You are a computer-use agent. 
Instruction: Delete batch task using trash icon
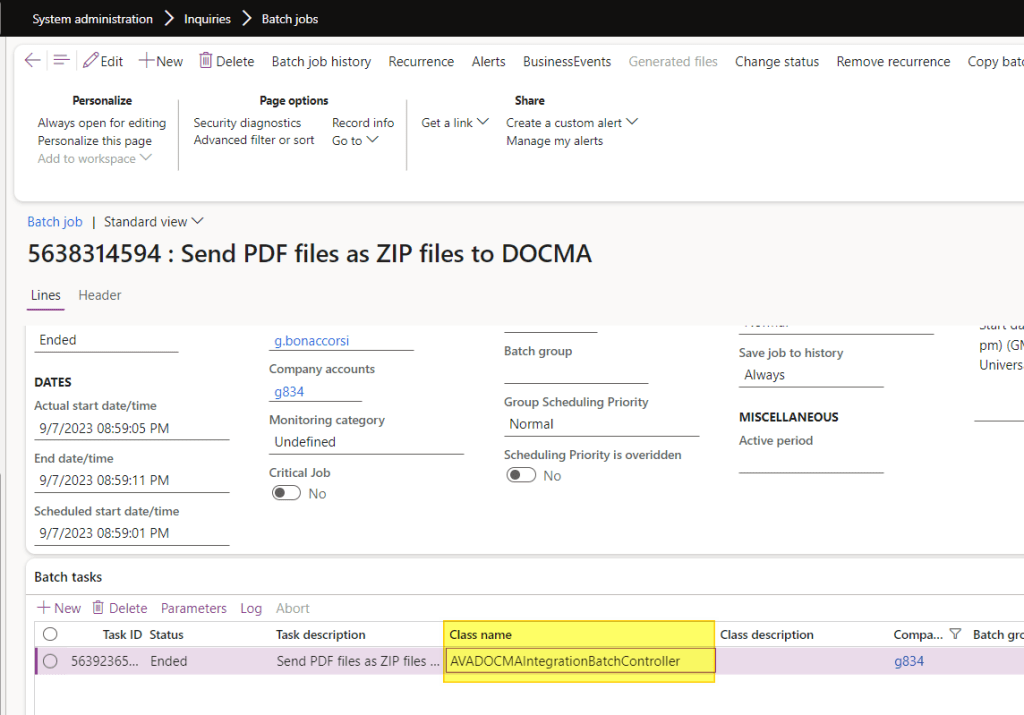[98, 608]
